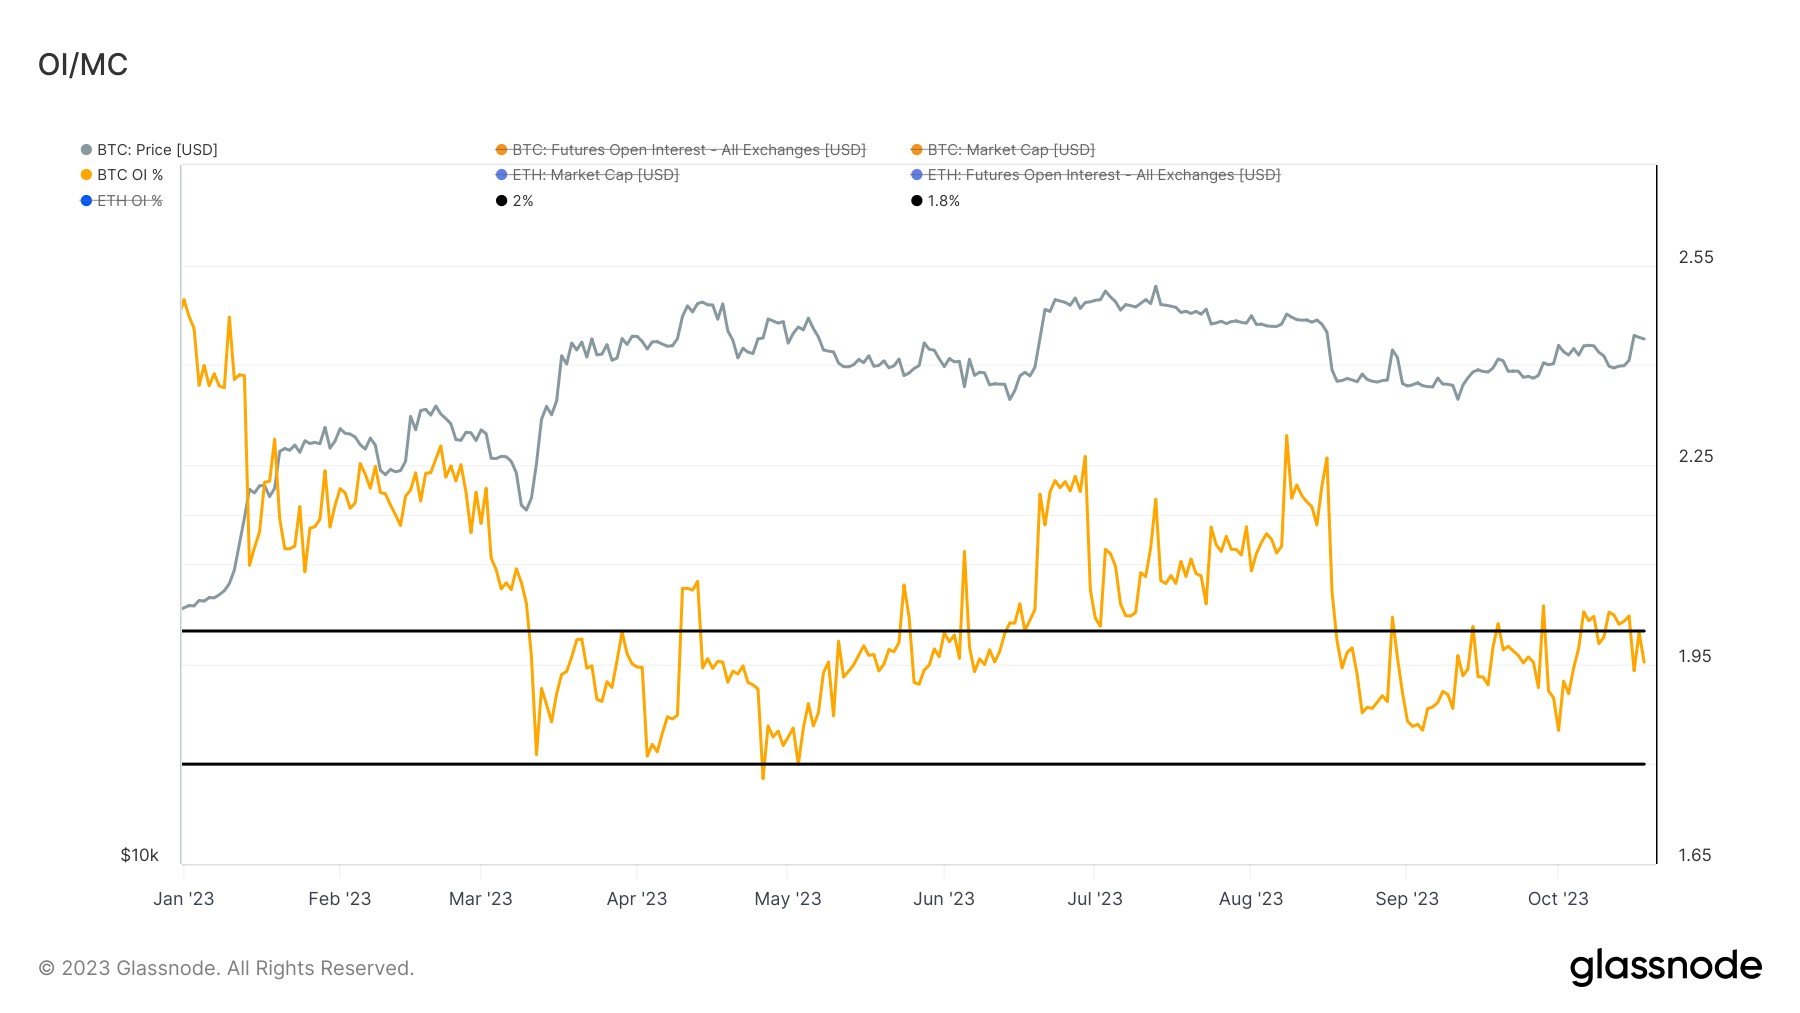
Task: Toggle the BTC: Price [USD] legend entry
Action: click(149, 150)
